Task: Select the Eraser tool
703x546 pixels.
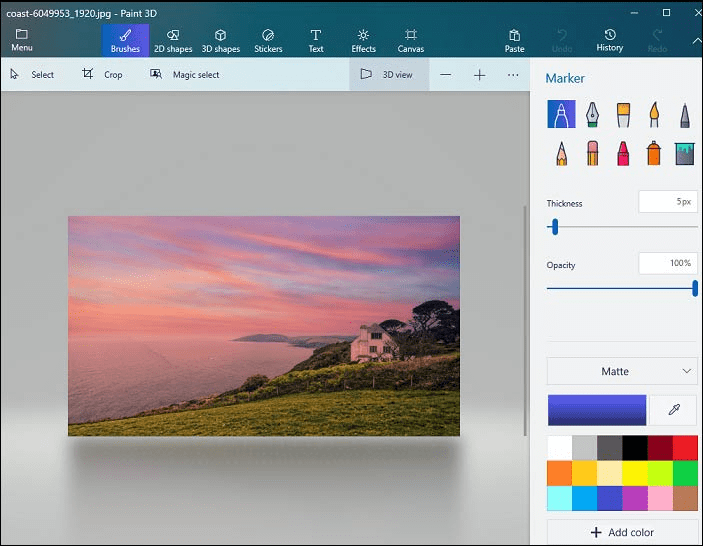Action: 592,153
